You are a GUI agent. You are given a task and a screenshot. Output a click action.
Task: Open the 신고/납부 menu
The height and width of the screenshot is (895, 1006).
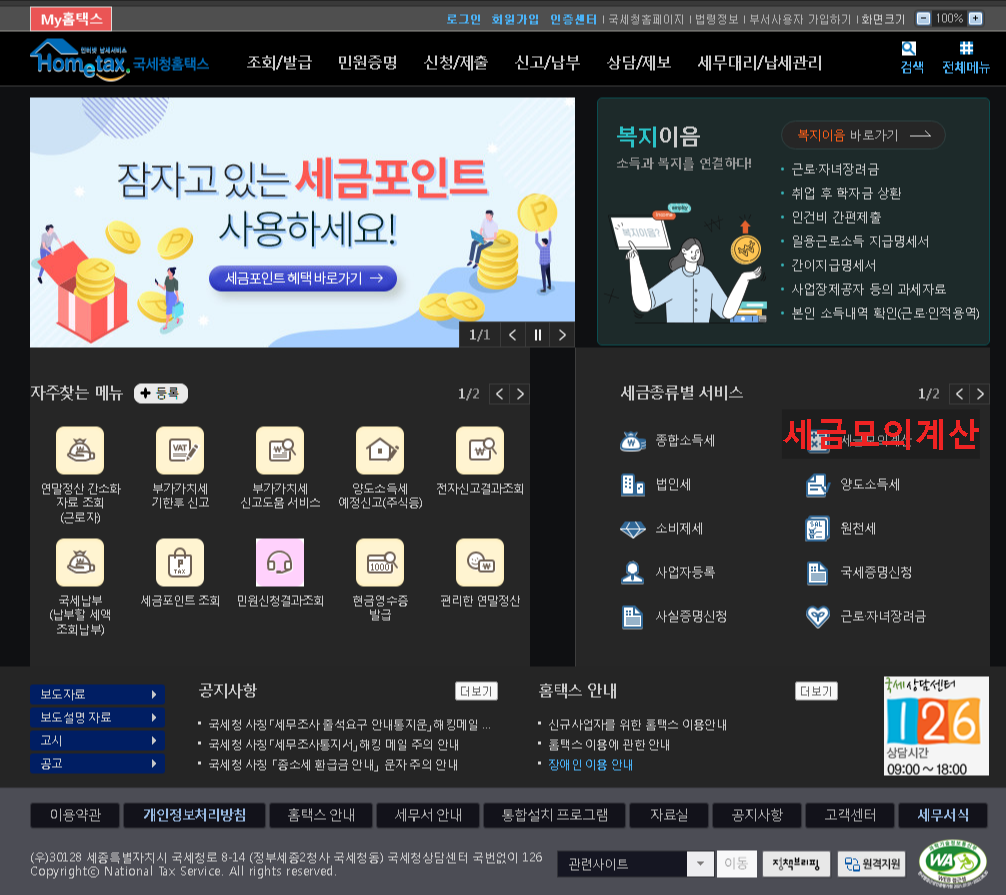(x=547, y=63)
